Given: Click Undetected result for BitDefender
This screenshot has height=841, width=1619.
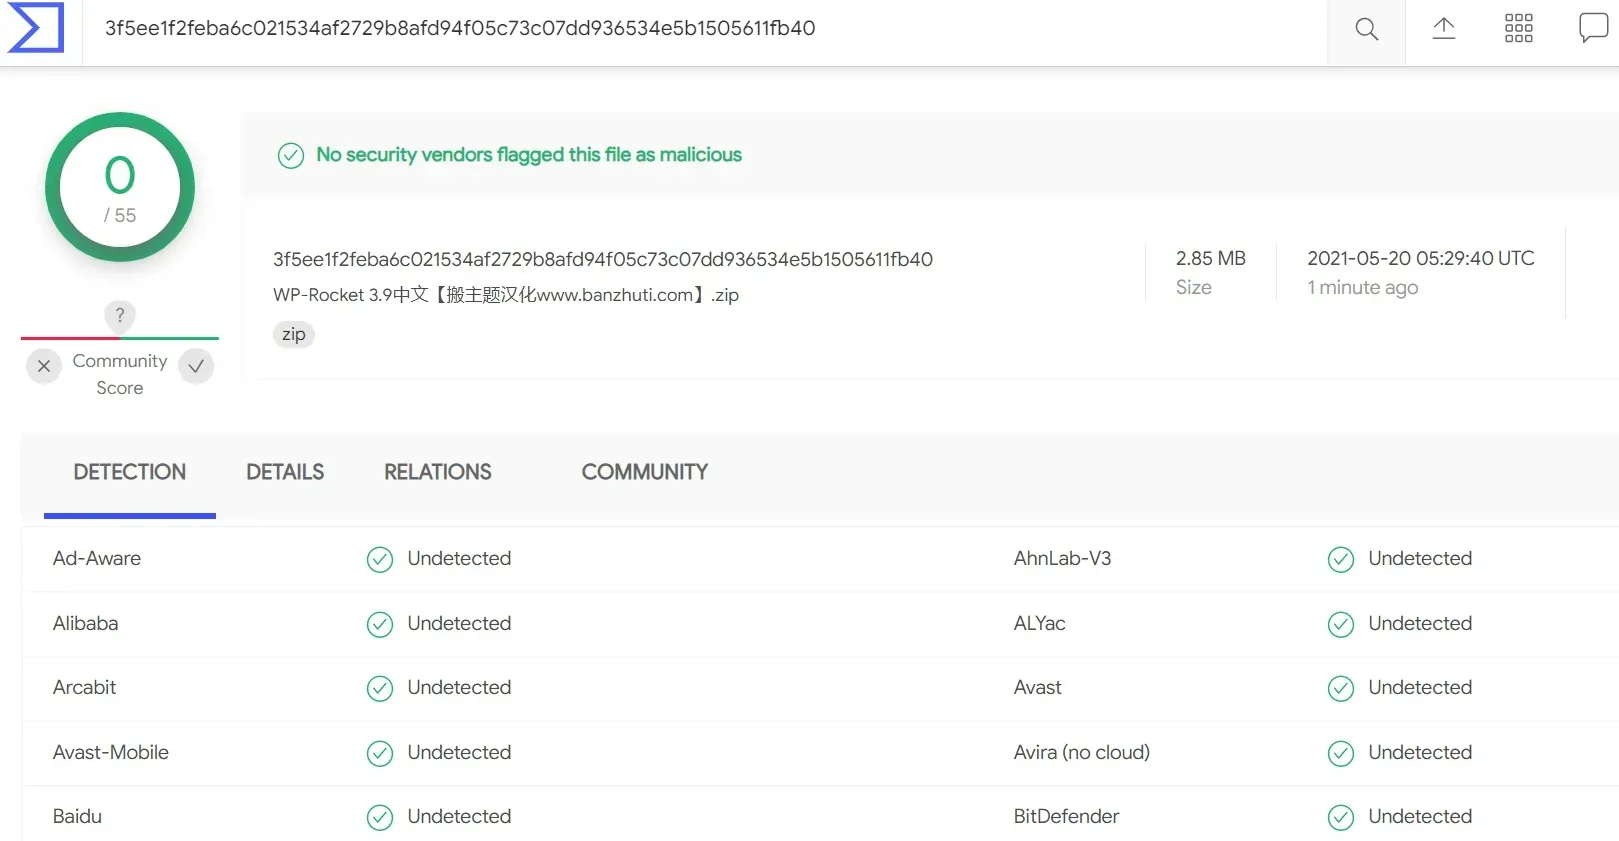Looking at the screenshot, I should pyautogui.click(x=1421, y=816).
